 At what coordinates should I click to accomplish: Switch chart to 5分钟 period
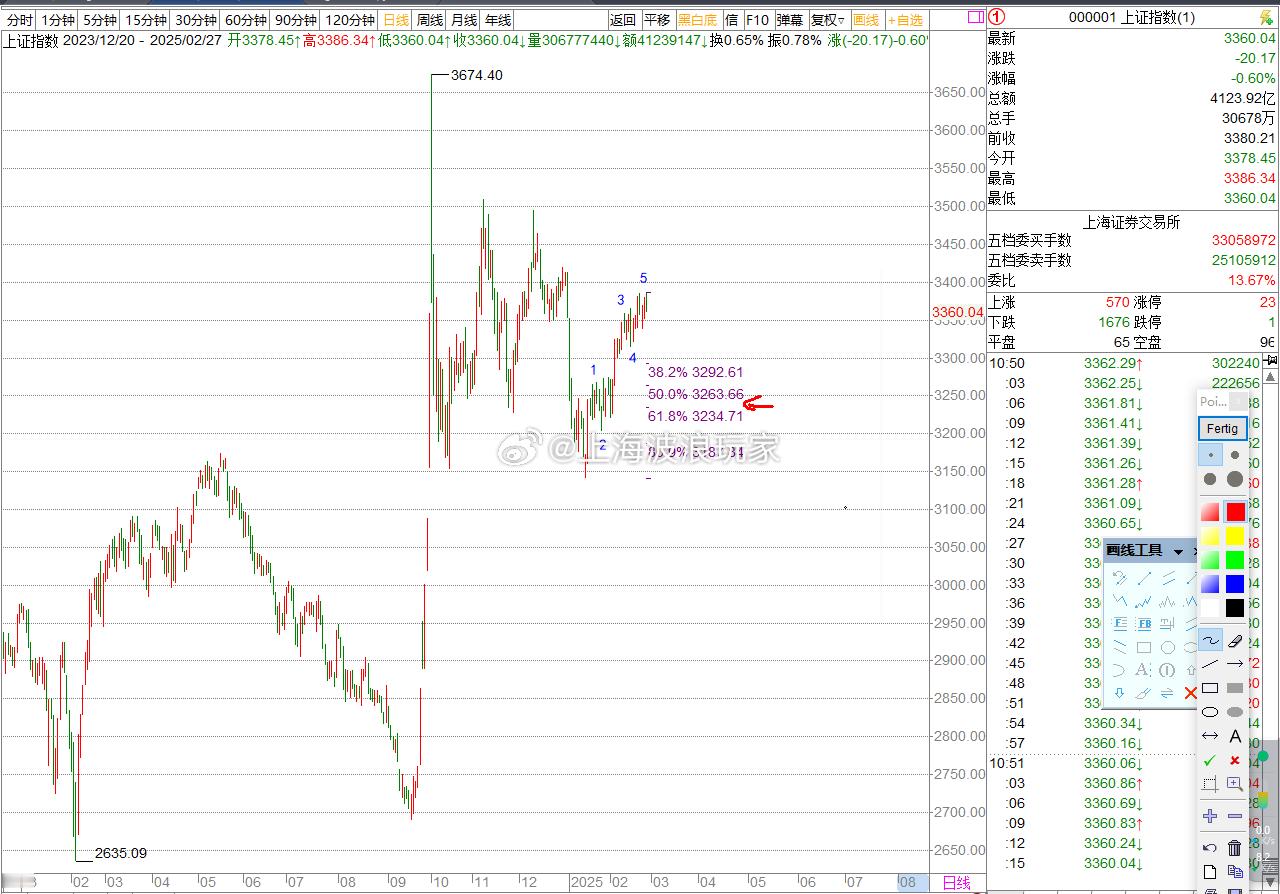[x=99, y=20]
